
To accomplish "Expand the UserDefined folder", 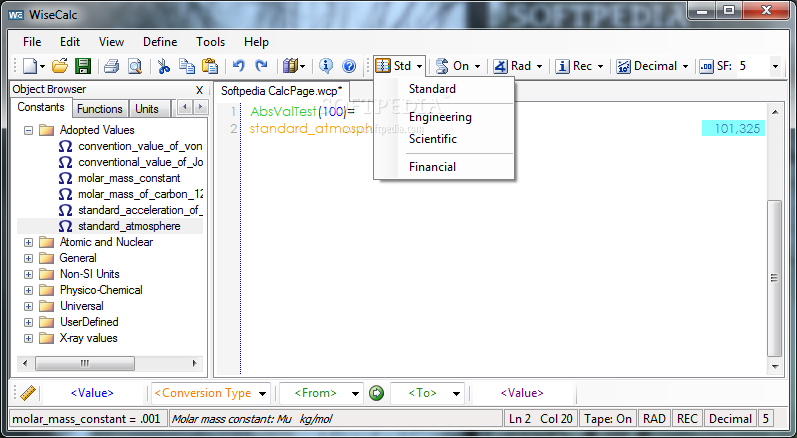I will (28, 323).
